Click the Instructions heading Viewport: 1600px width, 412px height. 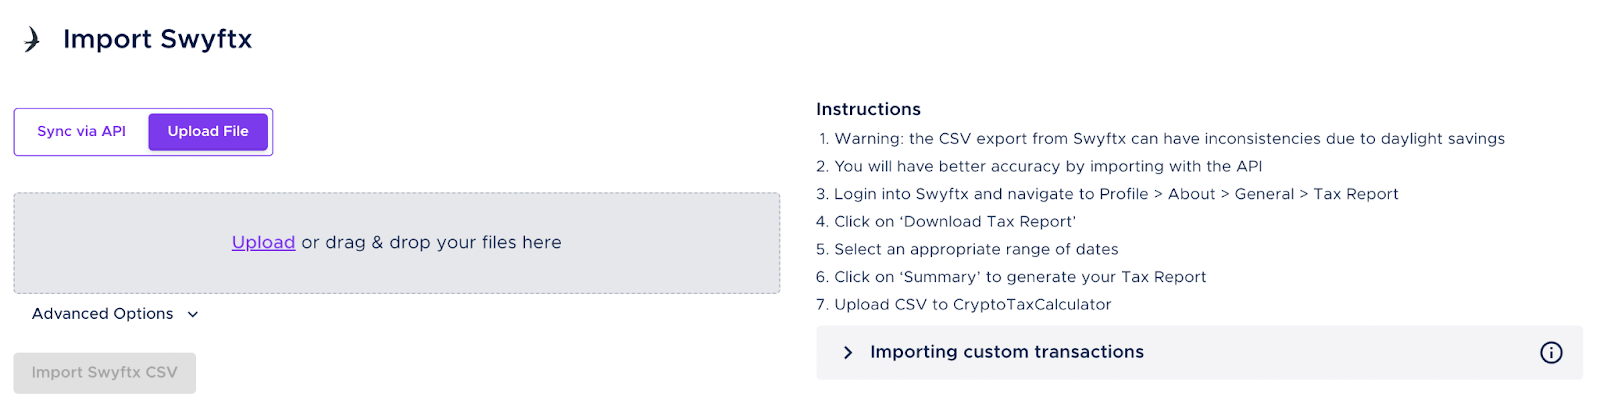[x=868, y=109]
